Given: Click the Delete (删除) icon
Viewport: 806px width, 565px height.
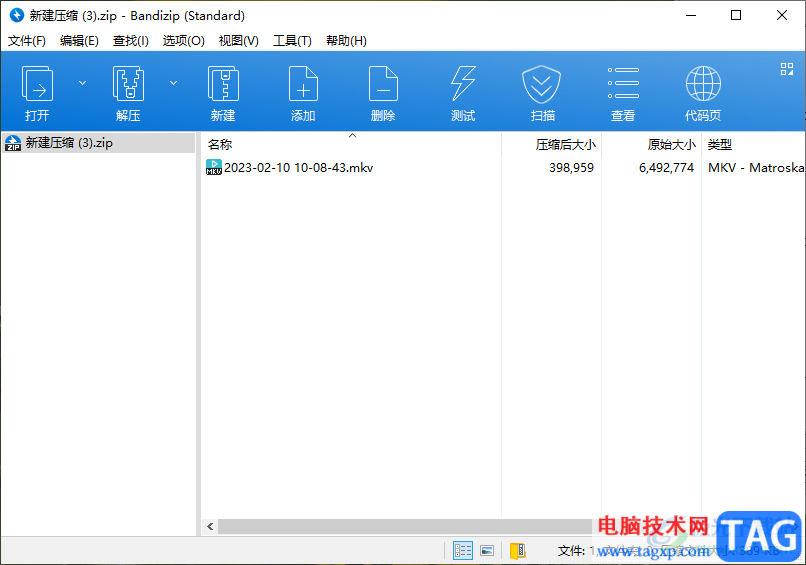Looking at the screenshot, I should (x=383, y=84).
